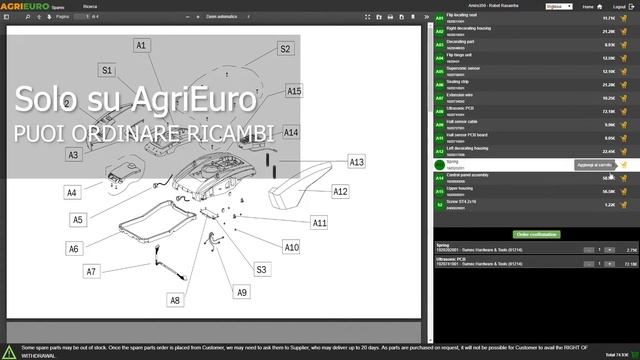The height and width of the screenshot is (360, 640).
Task: Open file icon in viewer toolbar
Action: (x=379, y=17)
